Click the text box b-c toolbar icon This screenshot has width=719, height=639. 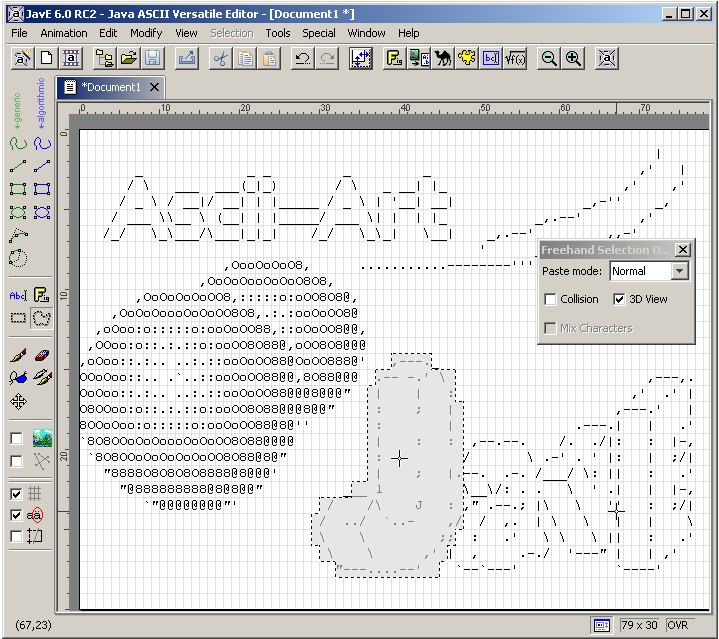[491, 58]
